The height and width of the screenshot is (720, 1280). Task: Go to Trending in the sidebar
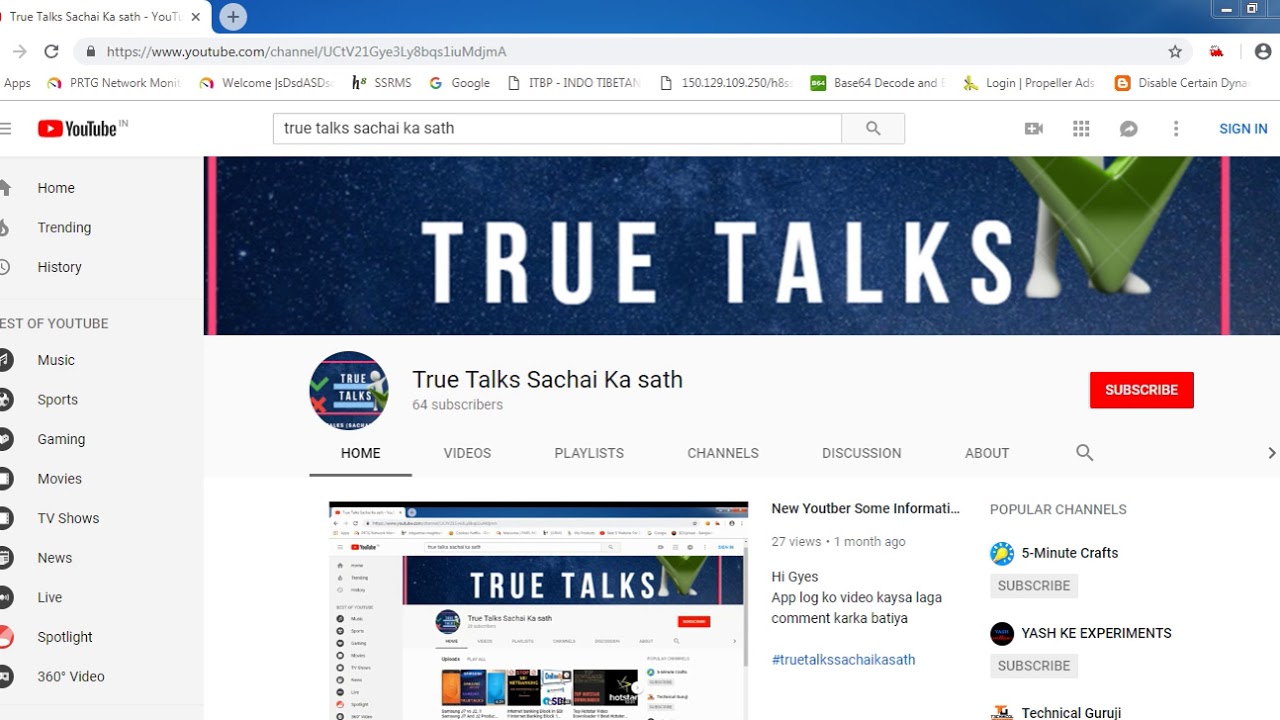(x=64, y=228)
